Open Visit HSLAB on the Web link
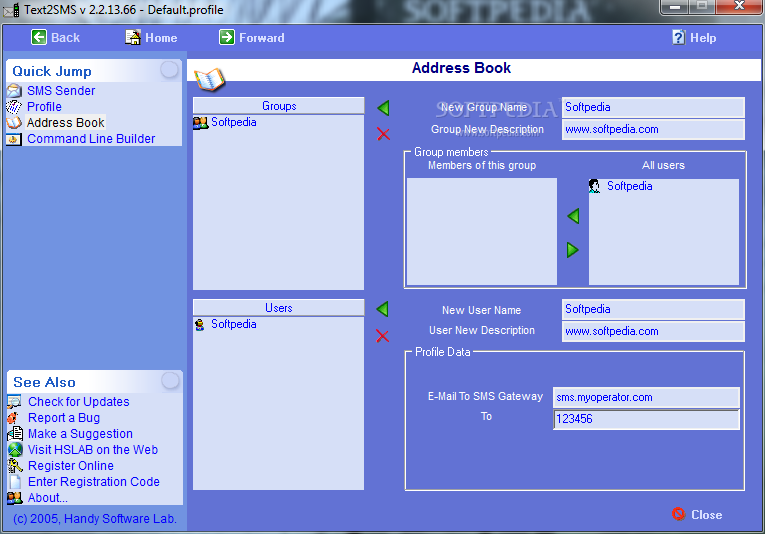Screen dimensions: 765x534 tap(93, 450)
